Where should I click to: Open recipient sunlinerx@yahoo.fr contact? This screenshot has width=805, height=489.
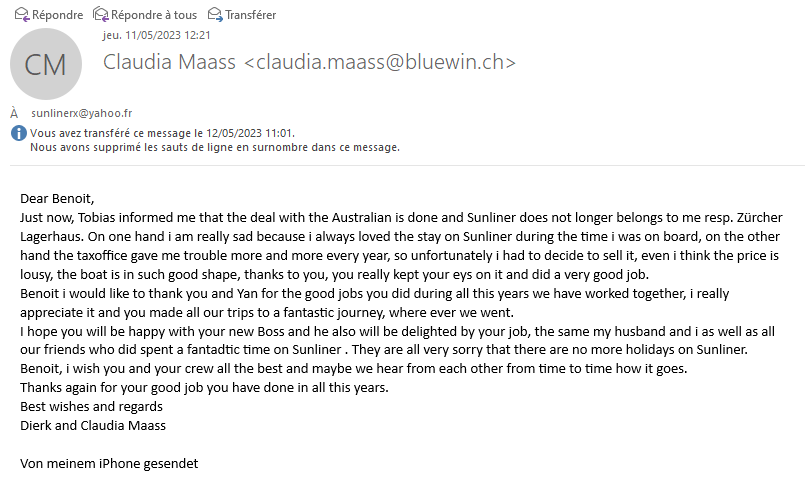pyautogui.click(x=82, y=113)
